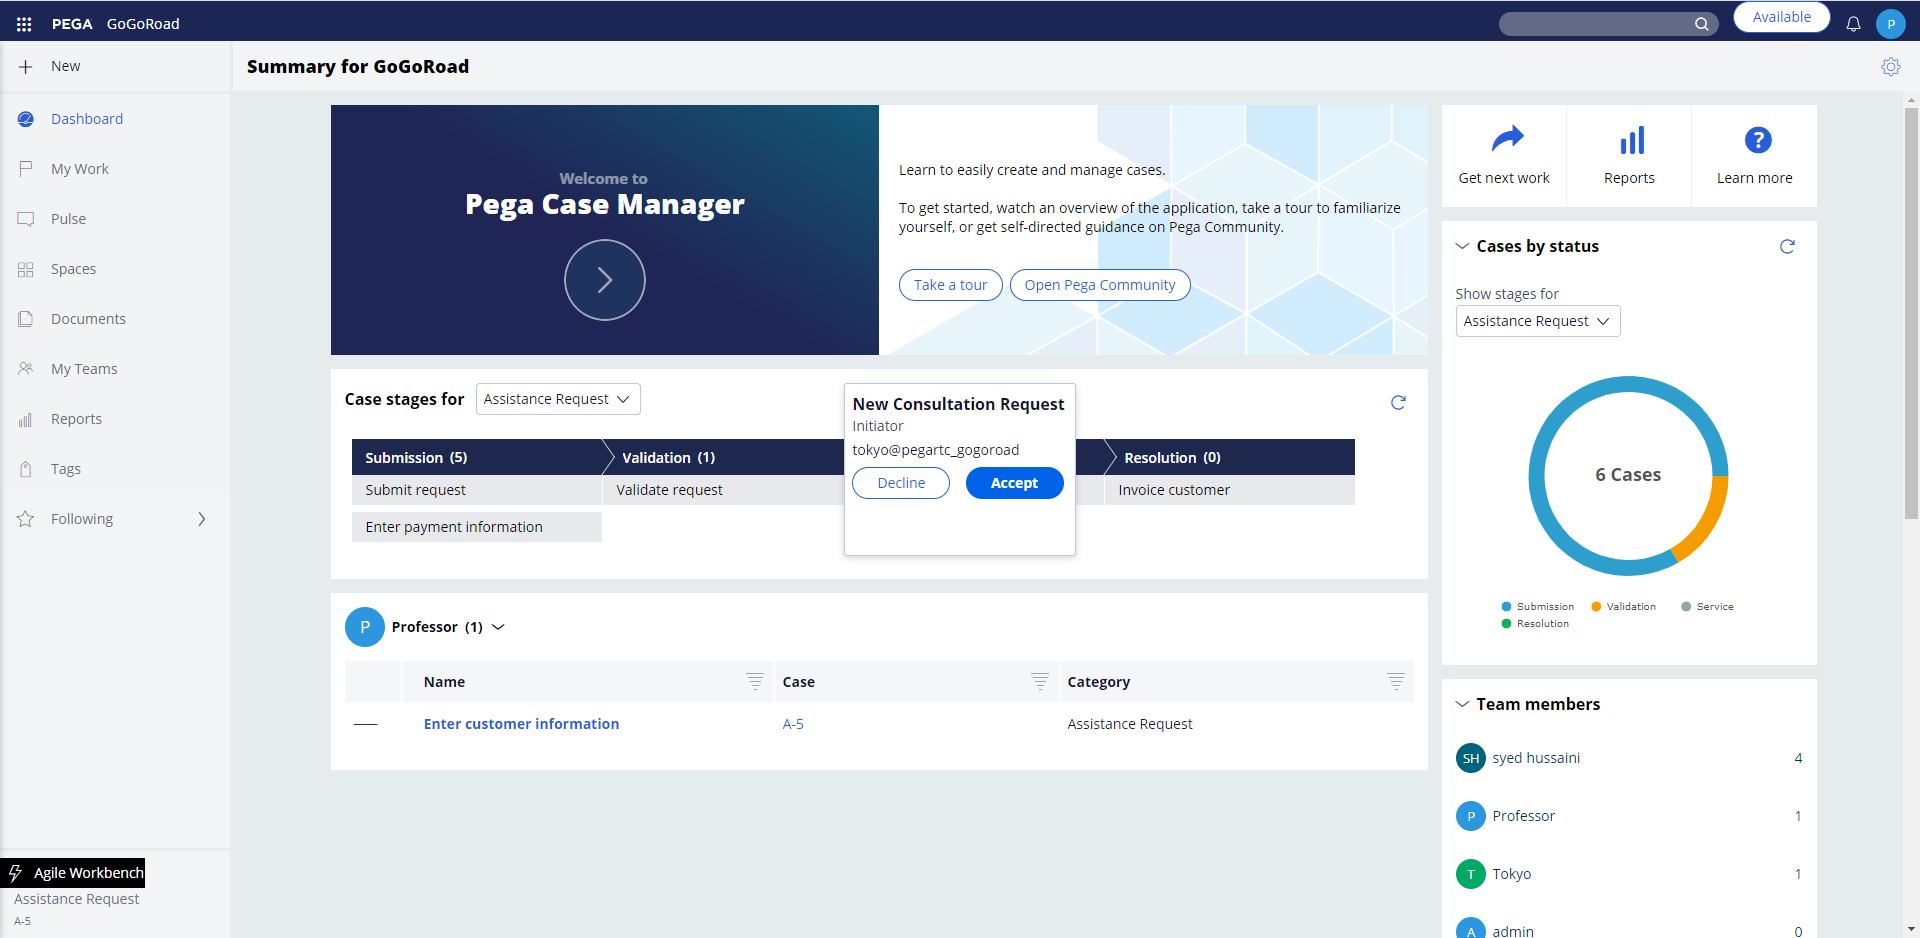Click Open Pega Community button
The height and width of the screenshot is (938, 1920).
(1100, 285)
